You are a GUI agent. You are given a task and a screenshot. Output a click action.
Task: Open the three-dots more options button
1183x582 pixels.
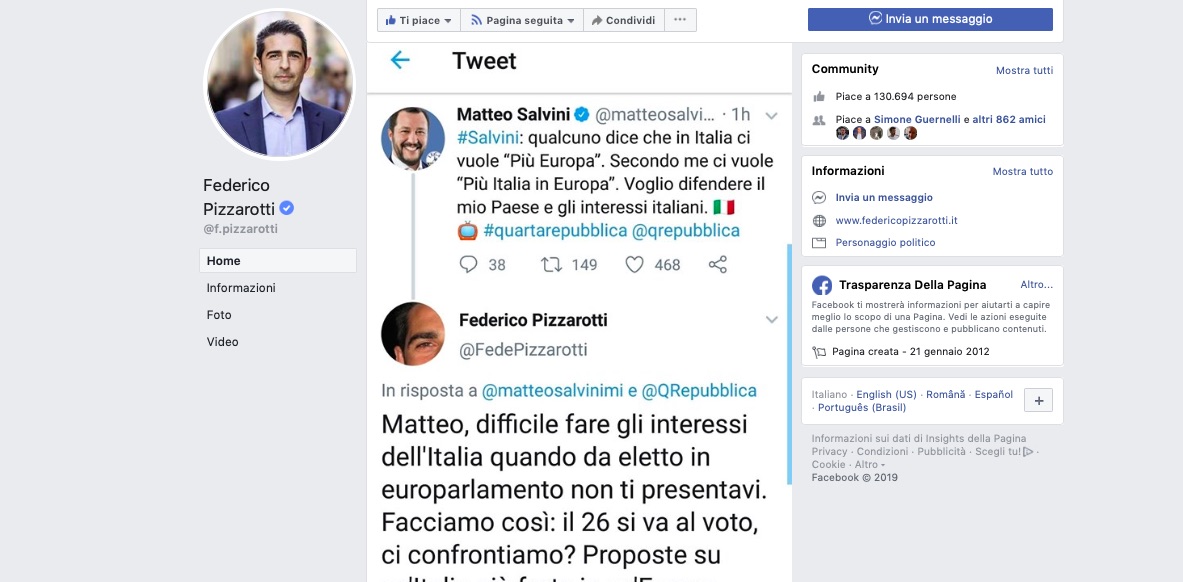[680, 20]
